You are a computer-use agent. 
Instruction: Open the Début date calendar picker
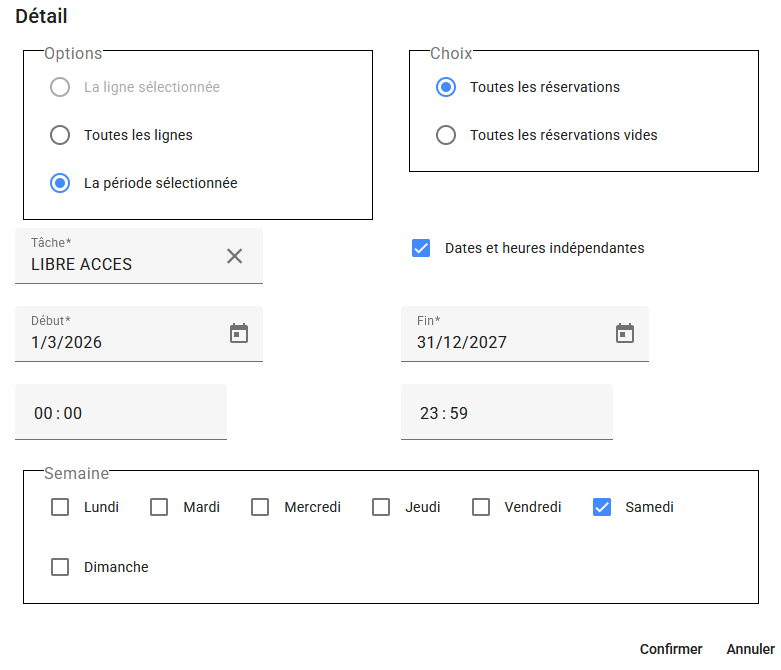[x=239, y=333]
